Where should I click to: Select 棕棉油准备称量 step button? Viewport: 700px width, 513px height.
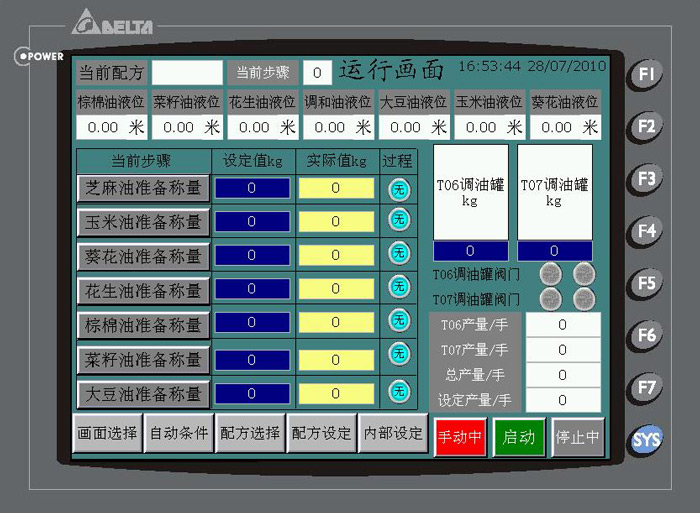click(x=143, y=325)
